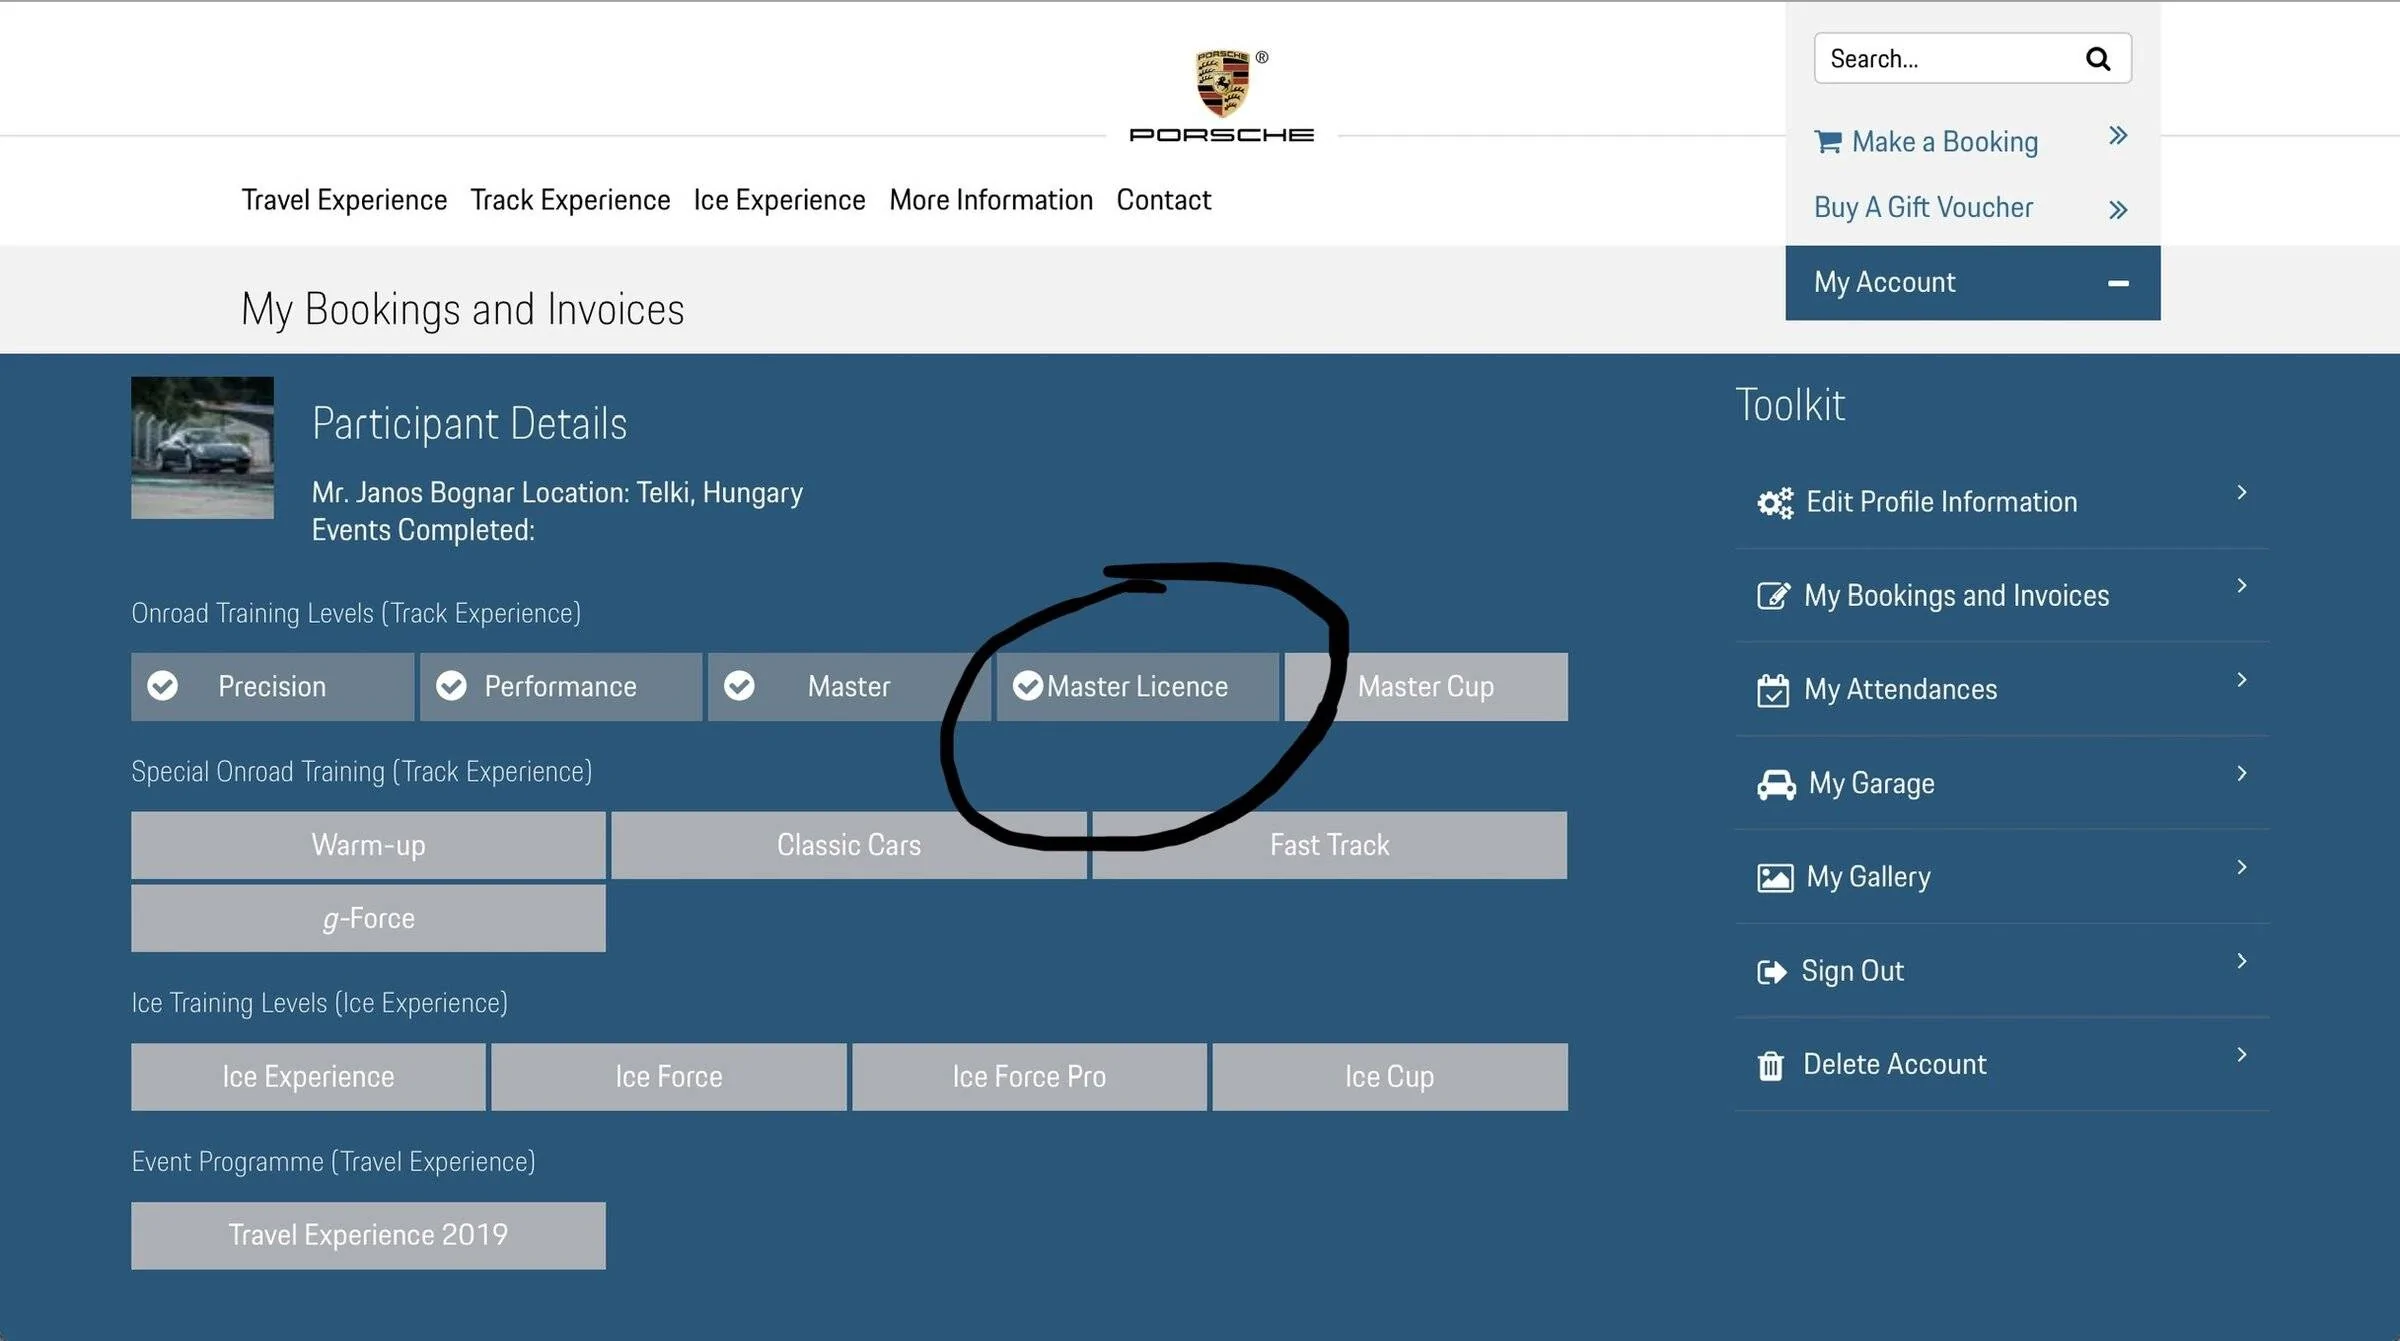
Task: Open the Ice Experience menu
Action: click(x=780, y=200)
